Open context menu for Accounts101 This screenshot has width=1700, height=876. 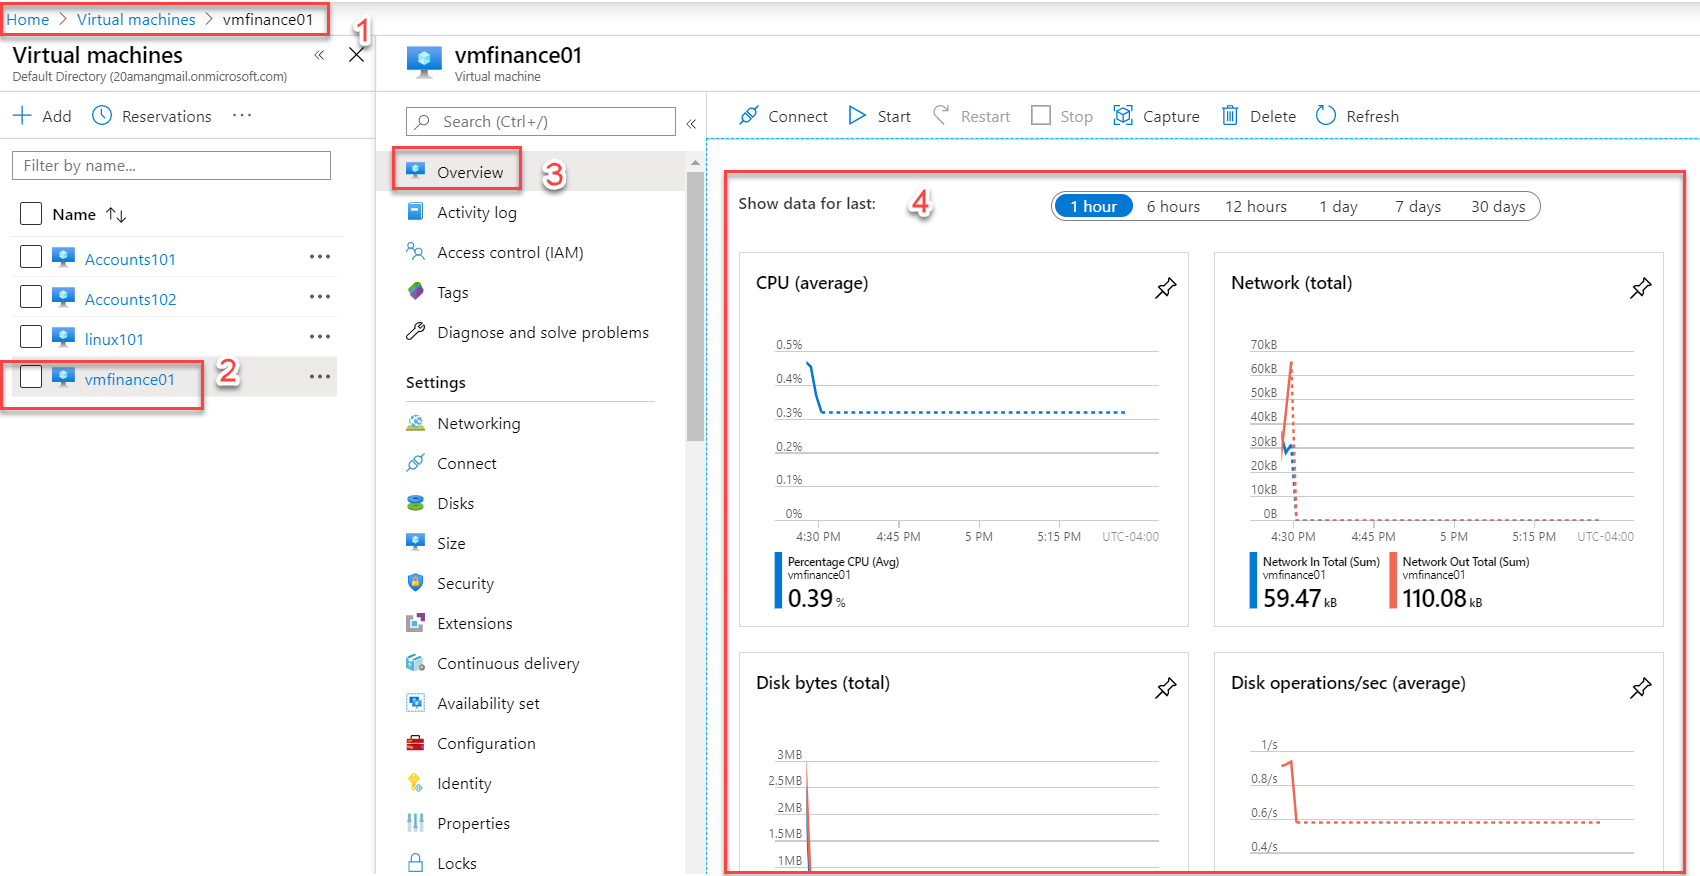pyautogui.click(x=320, y=257)
